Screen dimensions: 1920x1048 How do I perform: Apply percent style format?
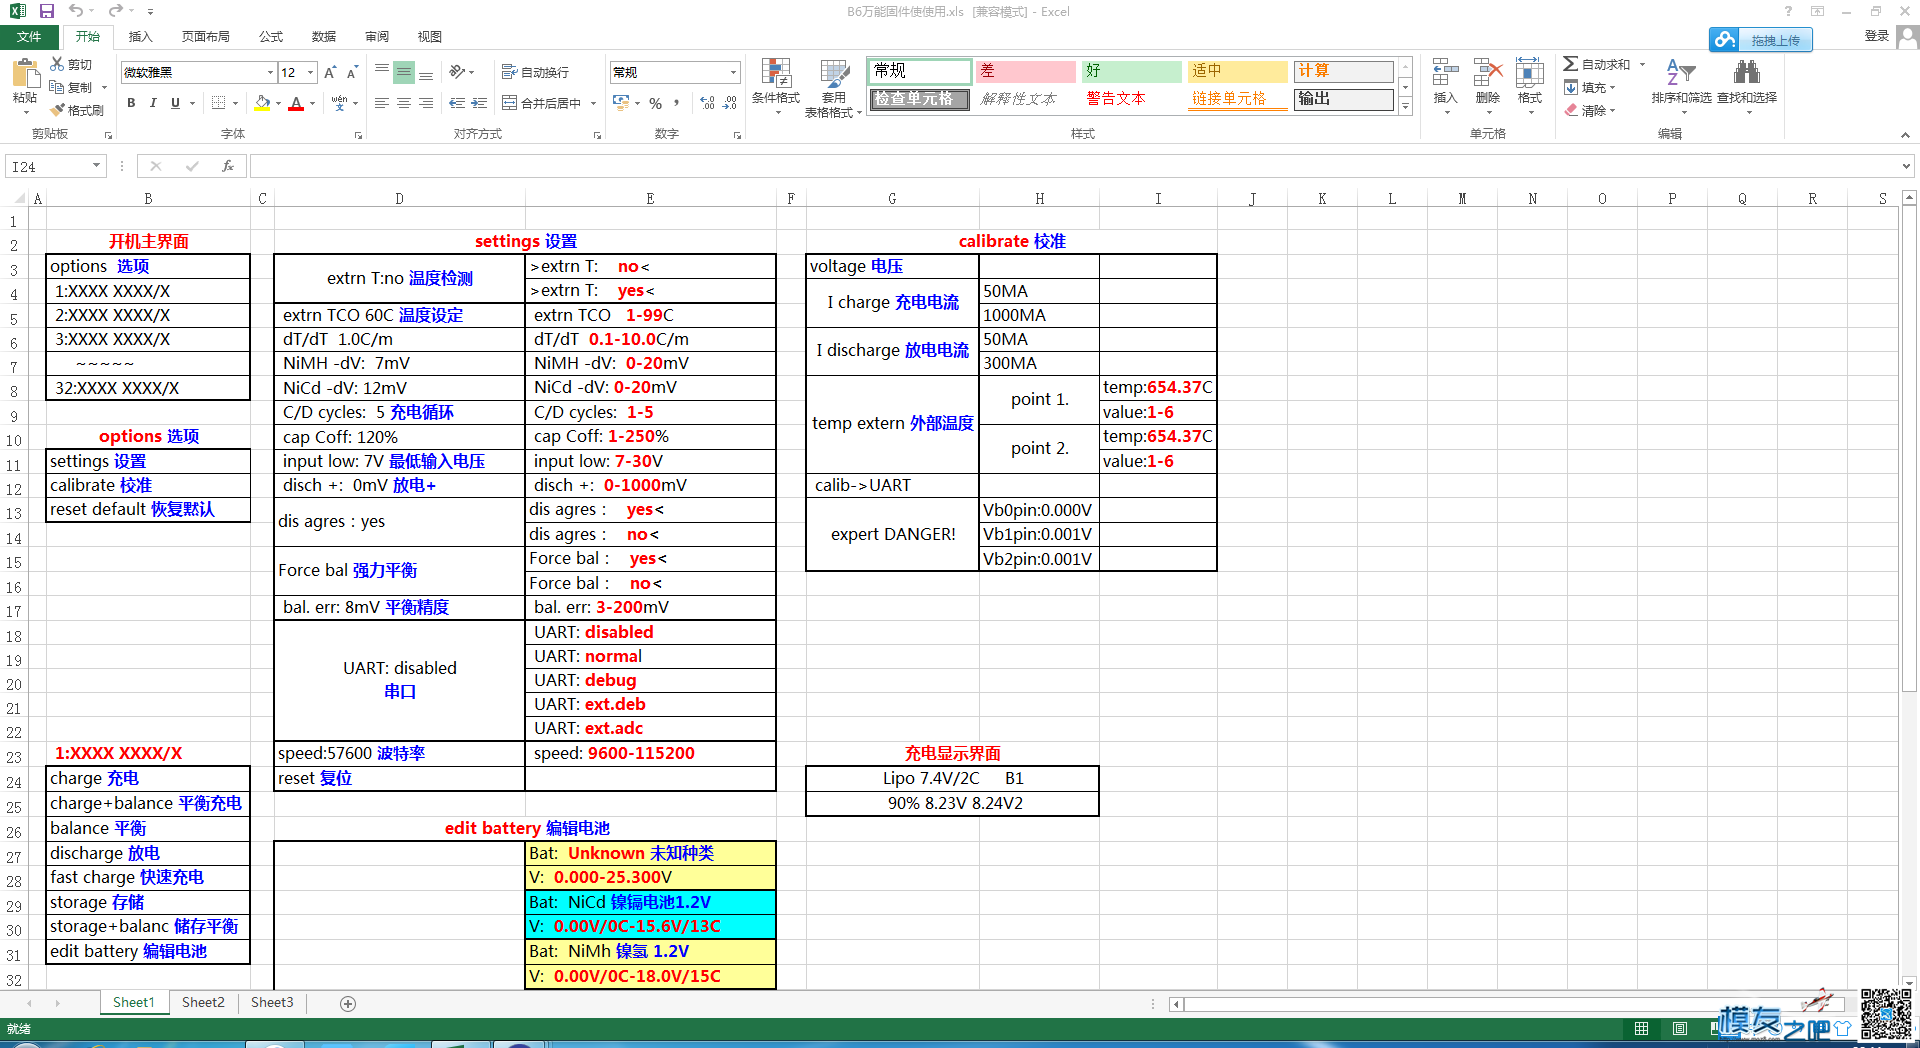(655, 103)
